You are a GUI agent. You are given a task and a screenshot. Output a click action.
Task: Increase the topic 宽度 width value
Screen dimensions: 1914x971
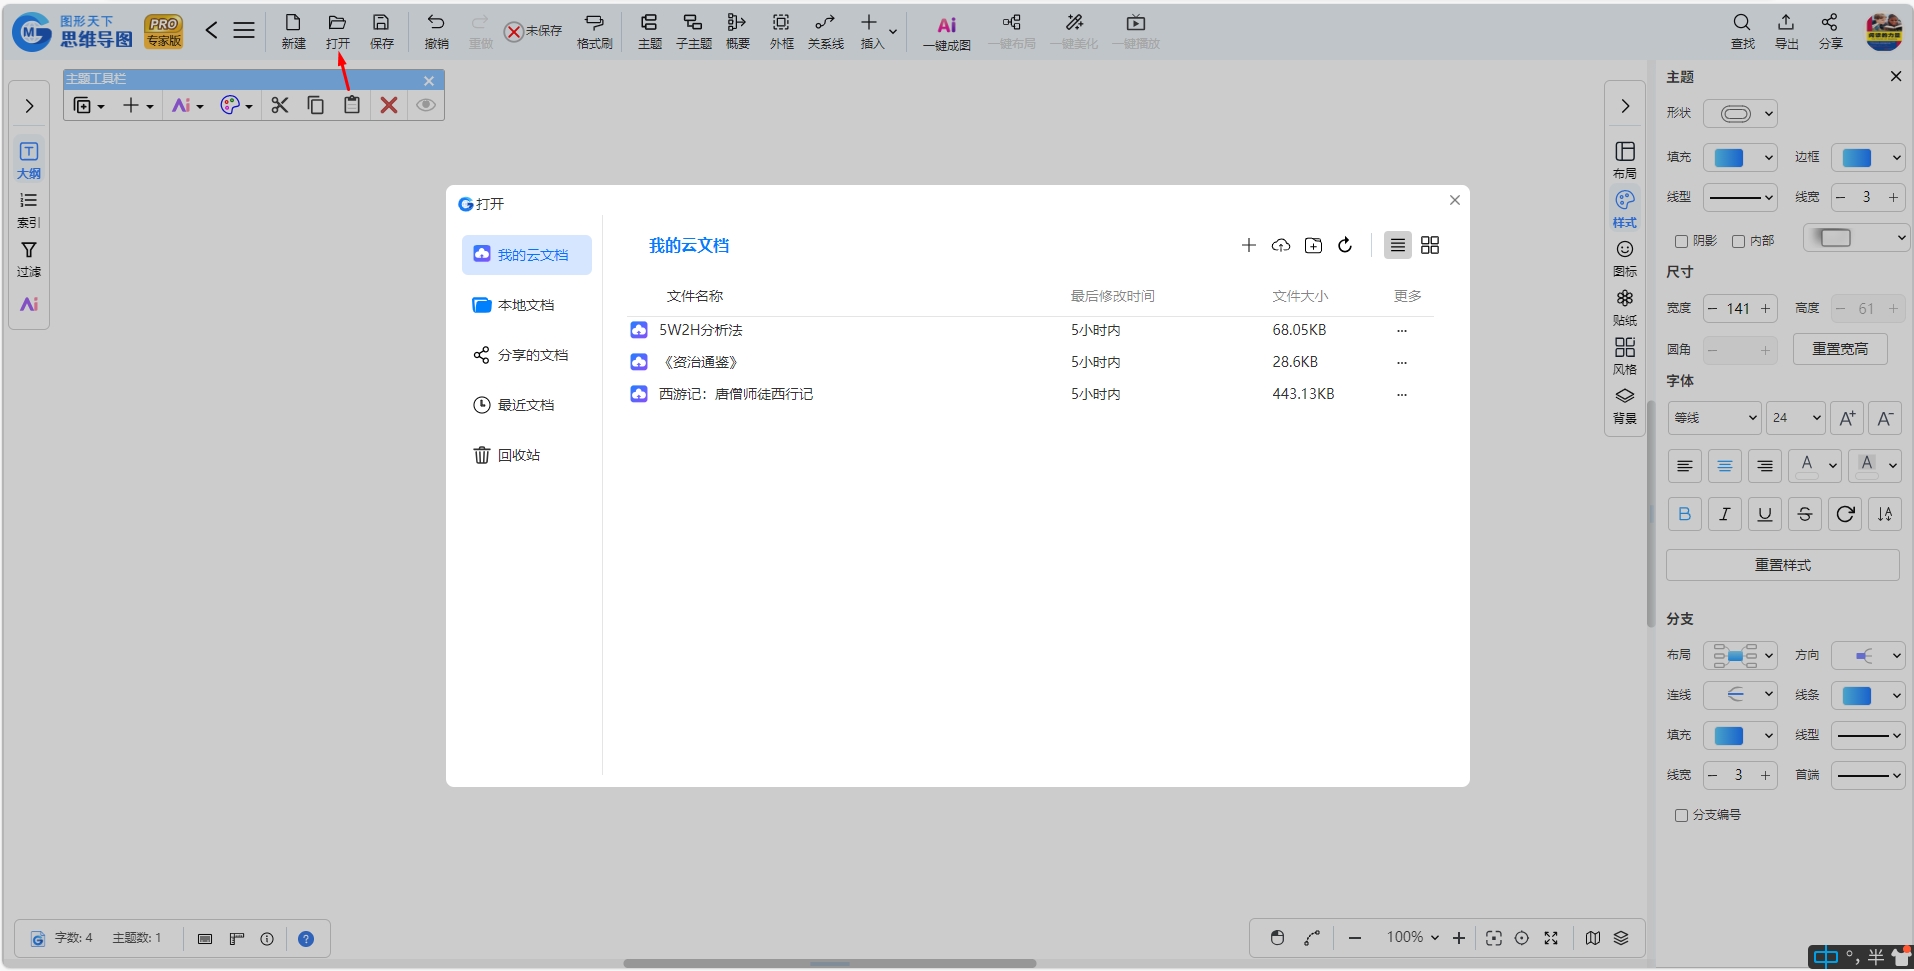pyautogui.click(x=1765, y=309)
